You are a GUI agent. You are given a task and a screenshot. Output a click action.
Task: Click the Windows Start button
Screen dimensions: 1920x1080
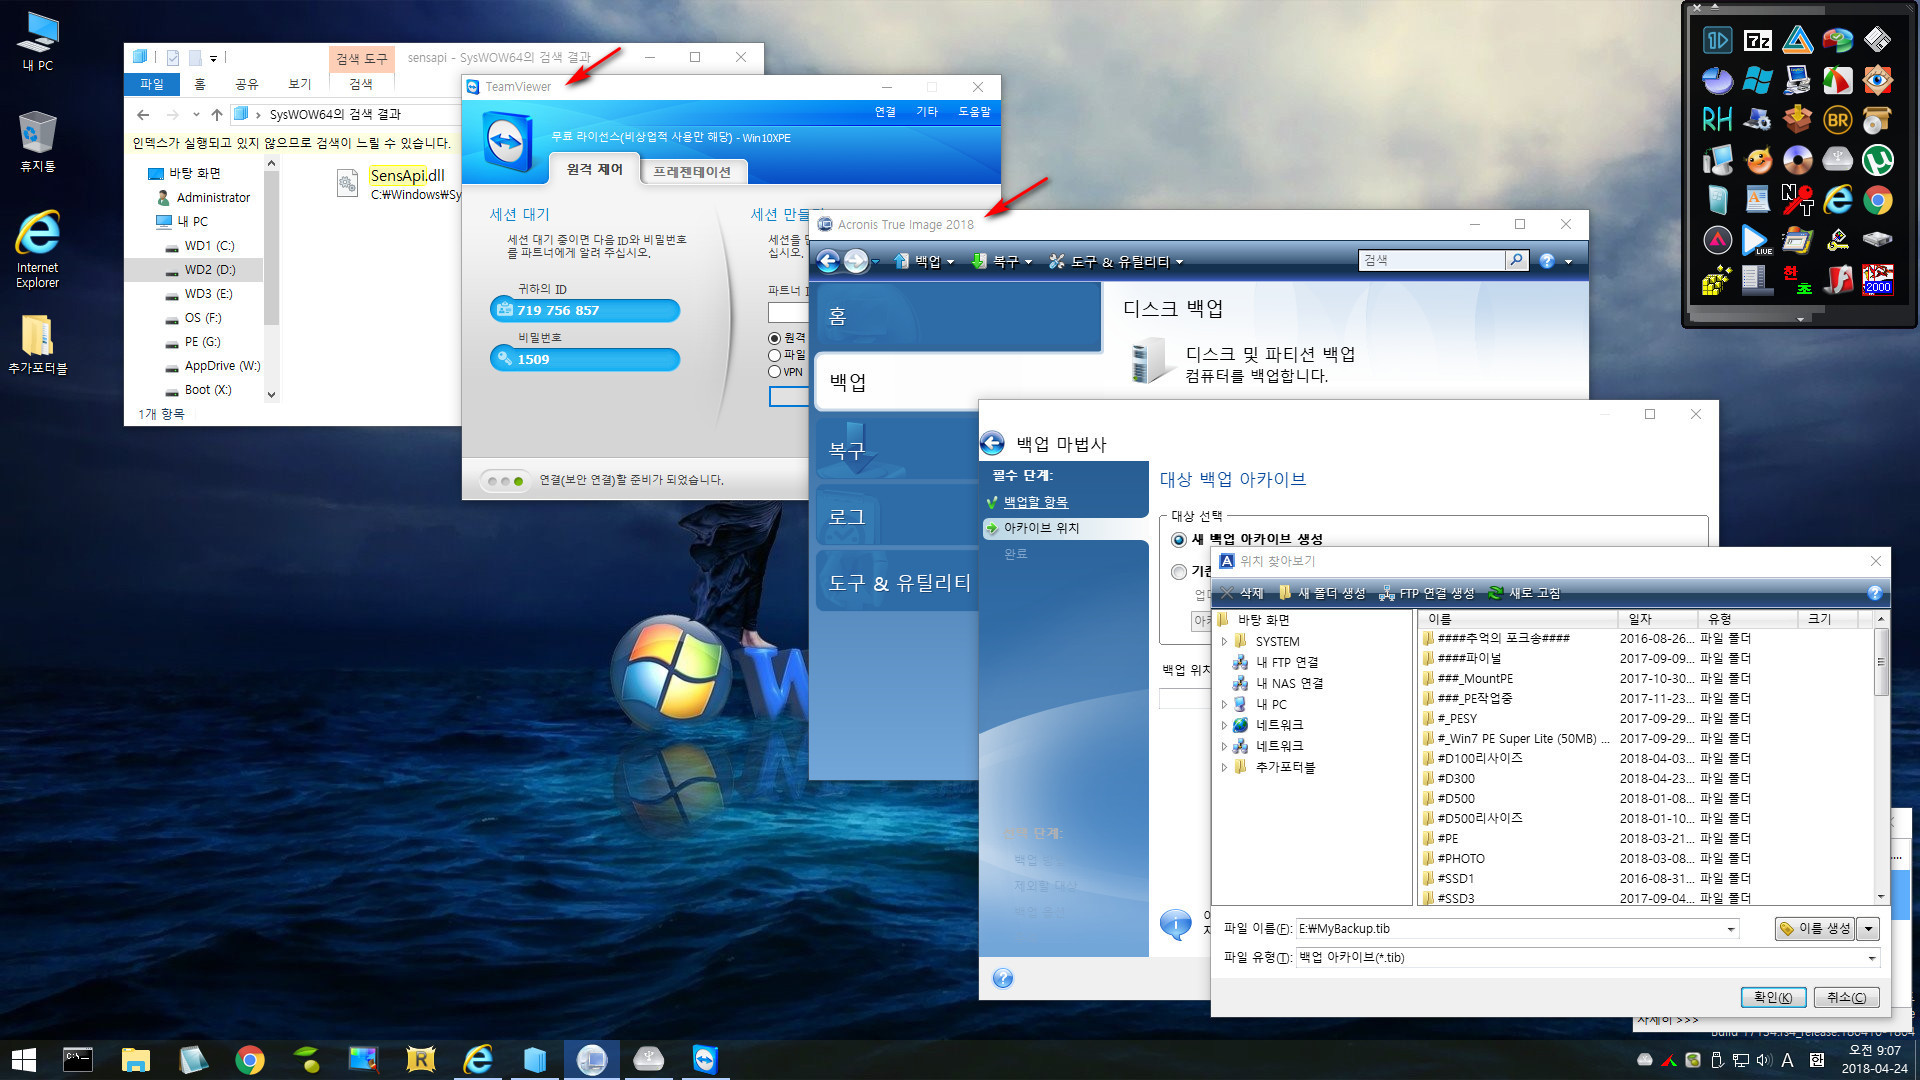24,1059
